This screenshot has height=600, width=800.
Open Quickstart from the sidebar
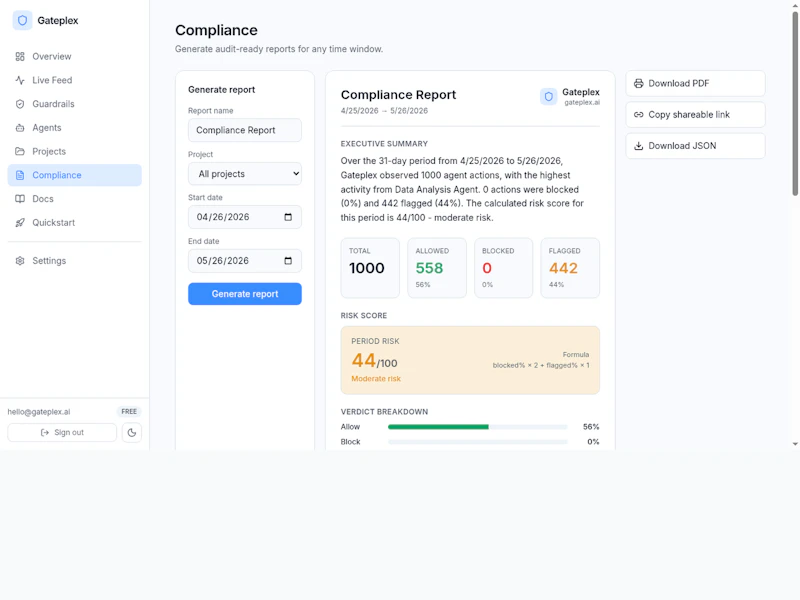pos(74,222)
